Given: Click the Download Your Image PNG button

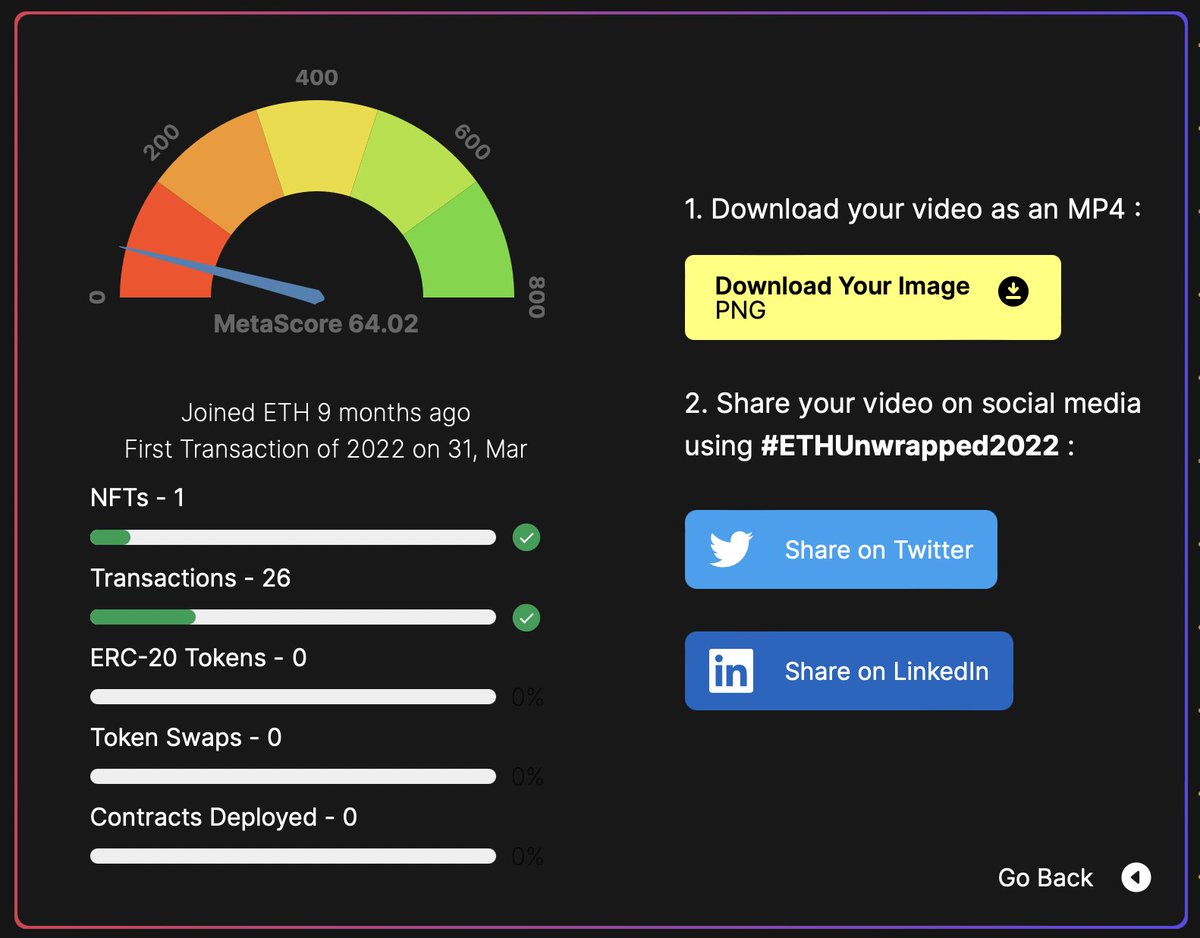Looking at the screenshot, I should click(x=872, y=297).
